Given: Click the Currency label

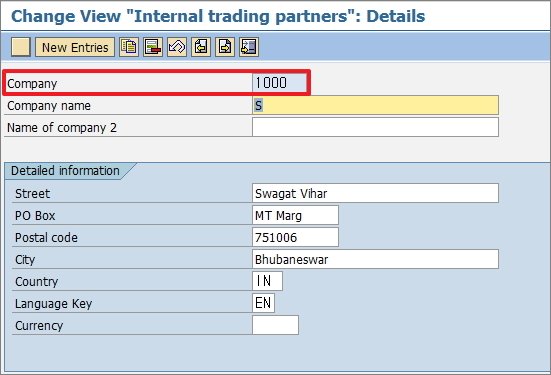Looking at the screenshot, I should (x=39, y=325).
